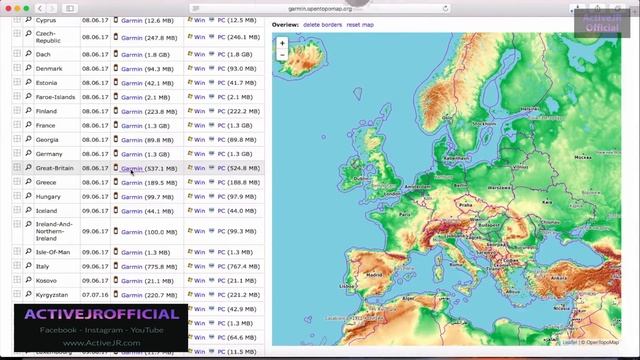Click the device icon beside Czech-Republic Garmin
Viewport: 640px width, 360px height.
click(116, 37)
